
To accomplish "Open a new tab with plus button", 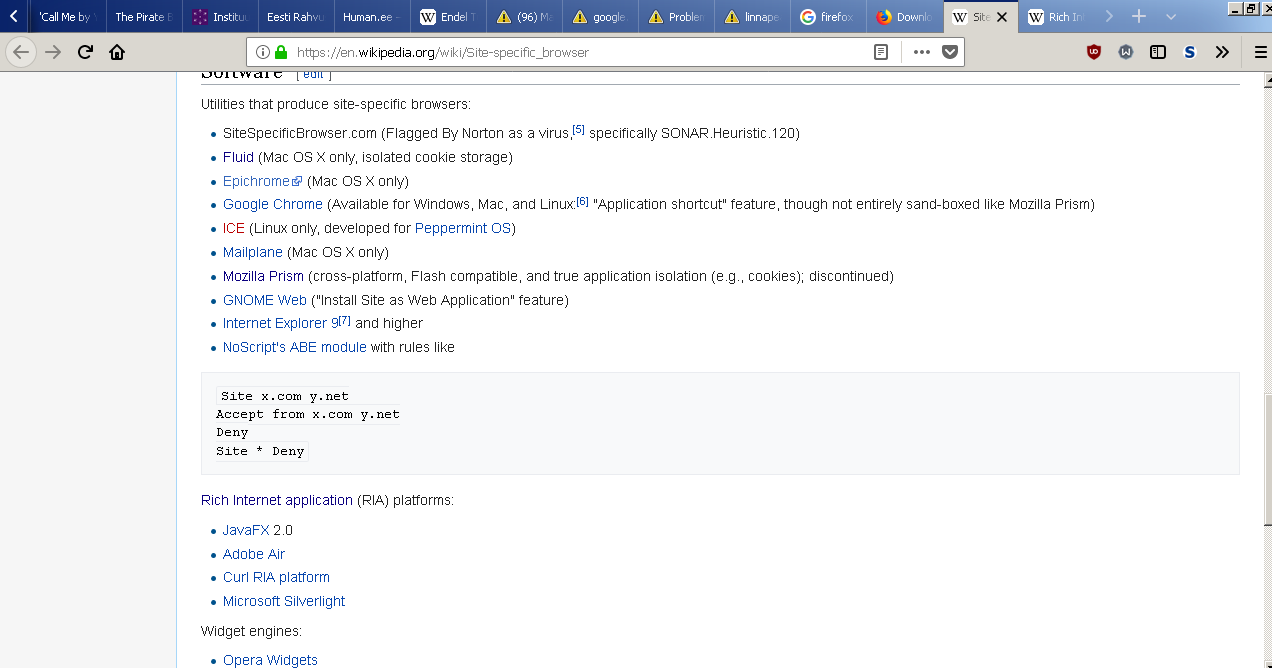I will (x=1138, y=17).
